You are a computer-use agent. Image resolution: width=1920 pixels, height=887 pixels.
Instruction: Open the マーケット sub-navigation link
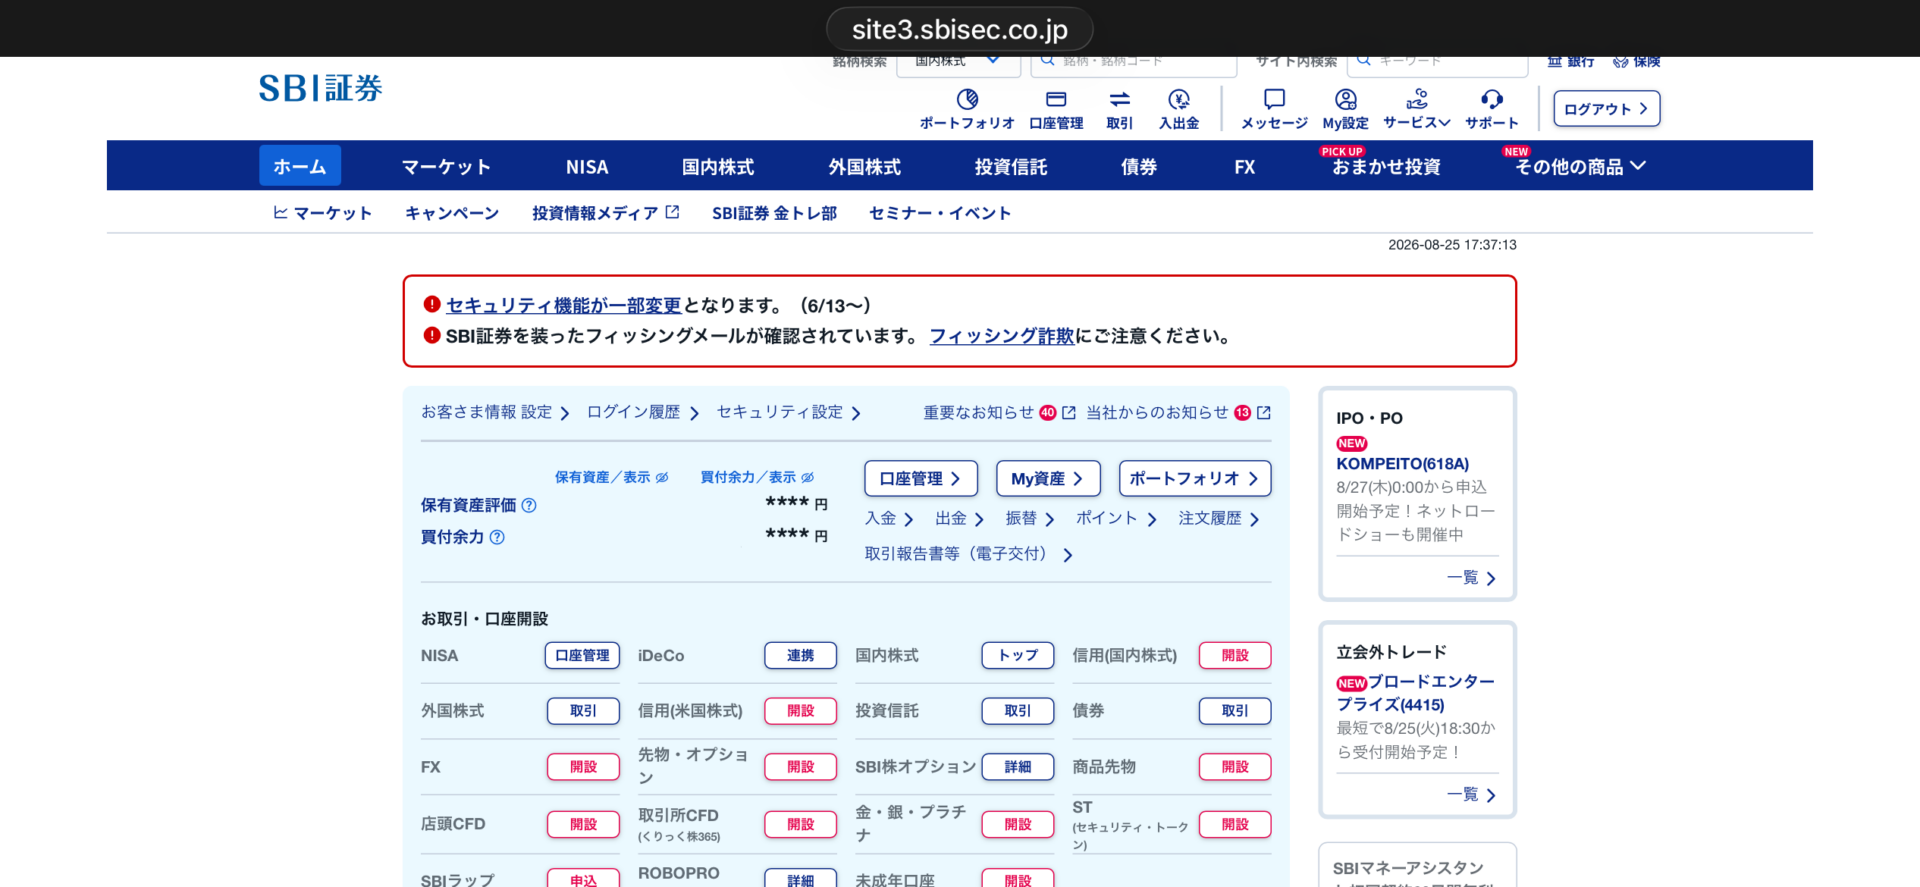(322, 213)
